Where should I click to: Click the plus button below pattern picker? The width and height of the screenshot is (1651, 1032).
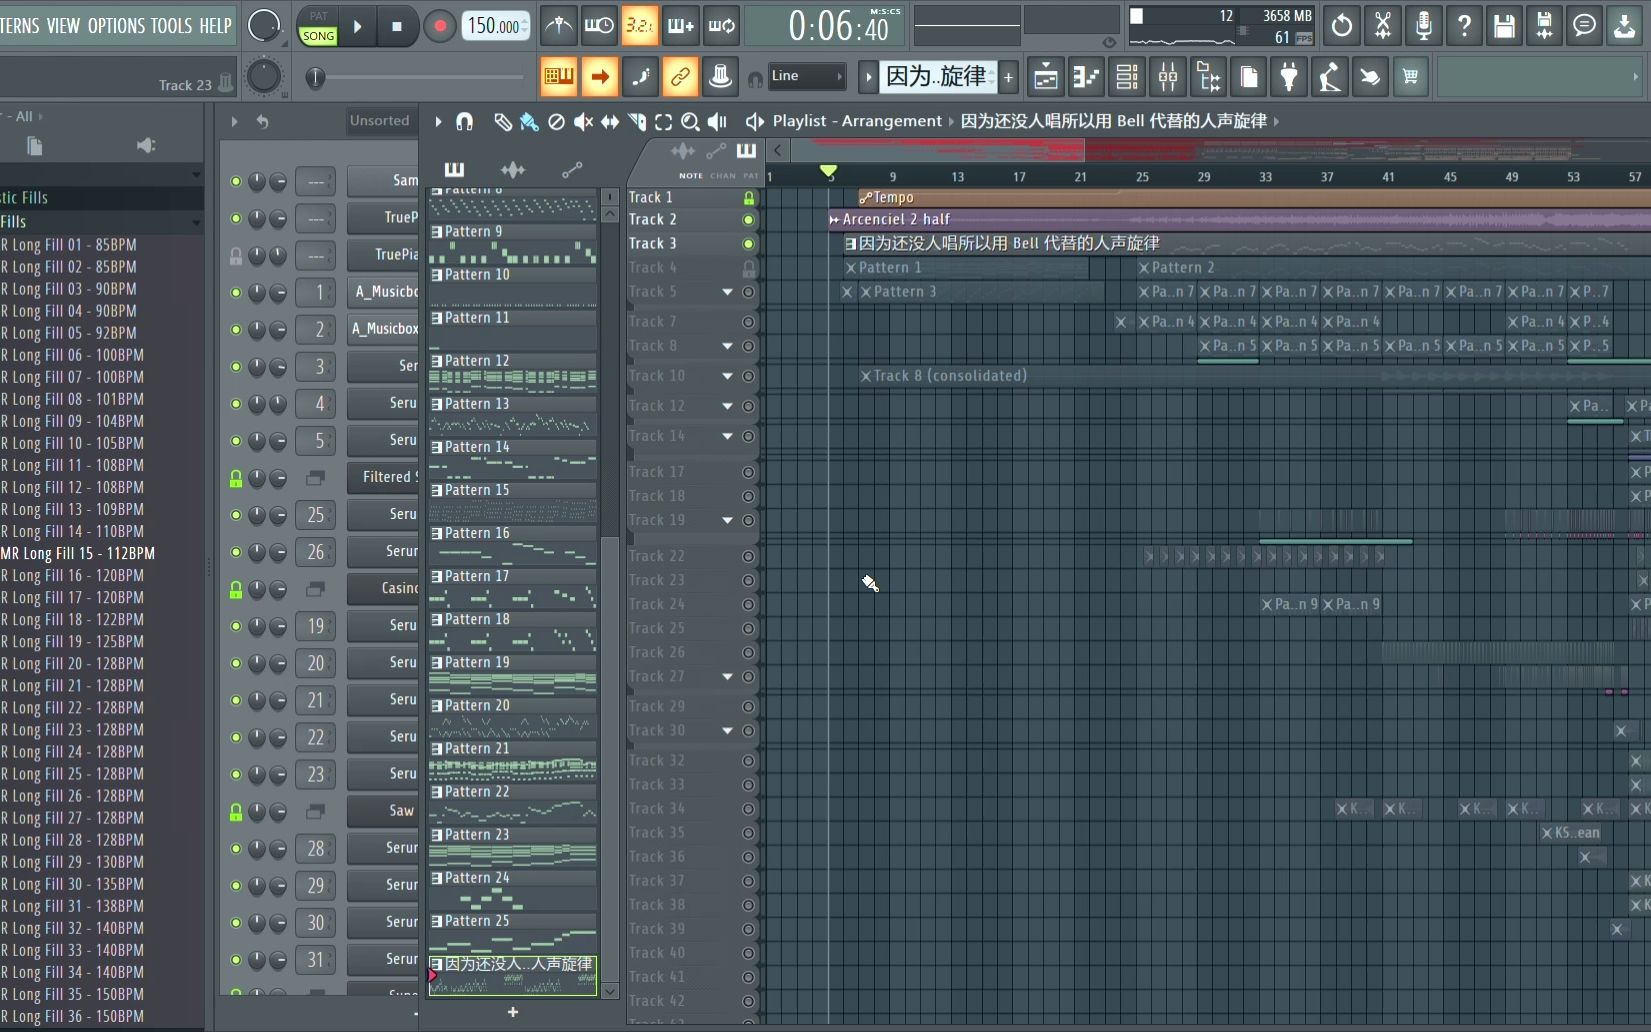tap(513, 1012)
